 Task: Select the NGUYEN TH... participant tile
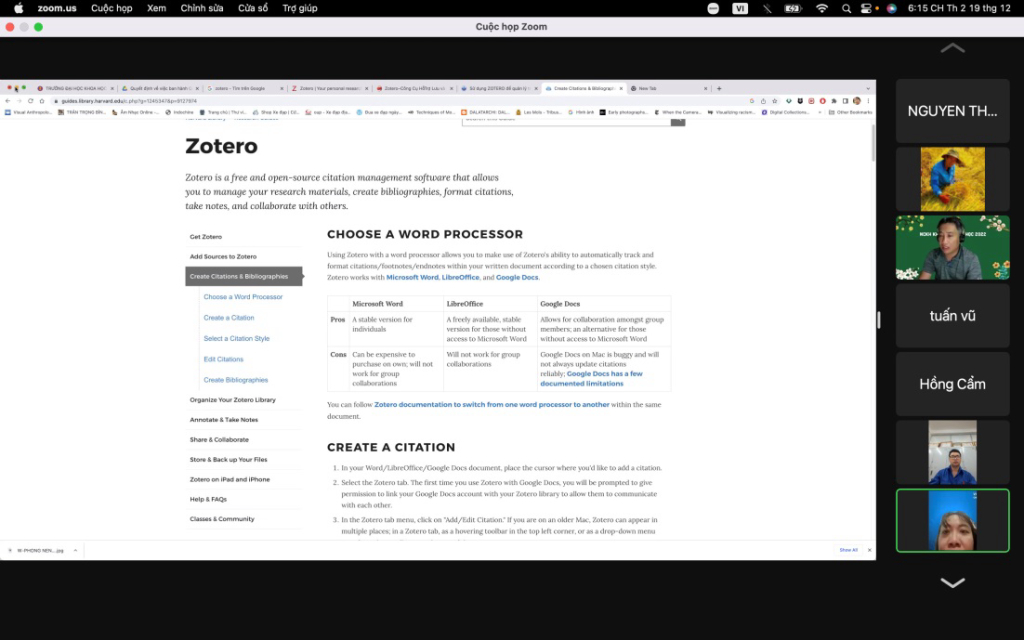pyautogui.click(x=952, y=111)
